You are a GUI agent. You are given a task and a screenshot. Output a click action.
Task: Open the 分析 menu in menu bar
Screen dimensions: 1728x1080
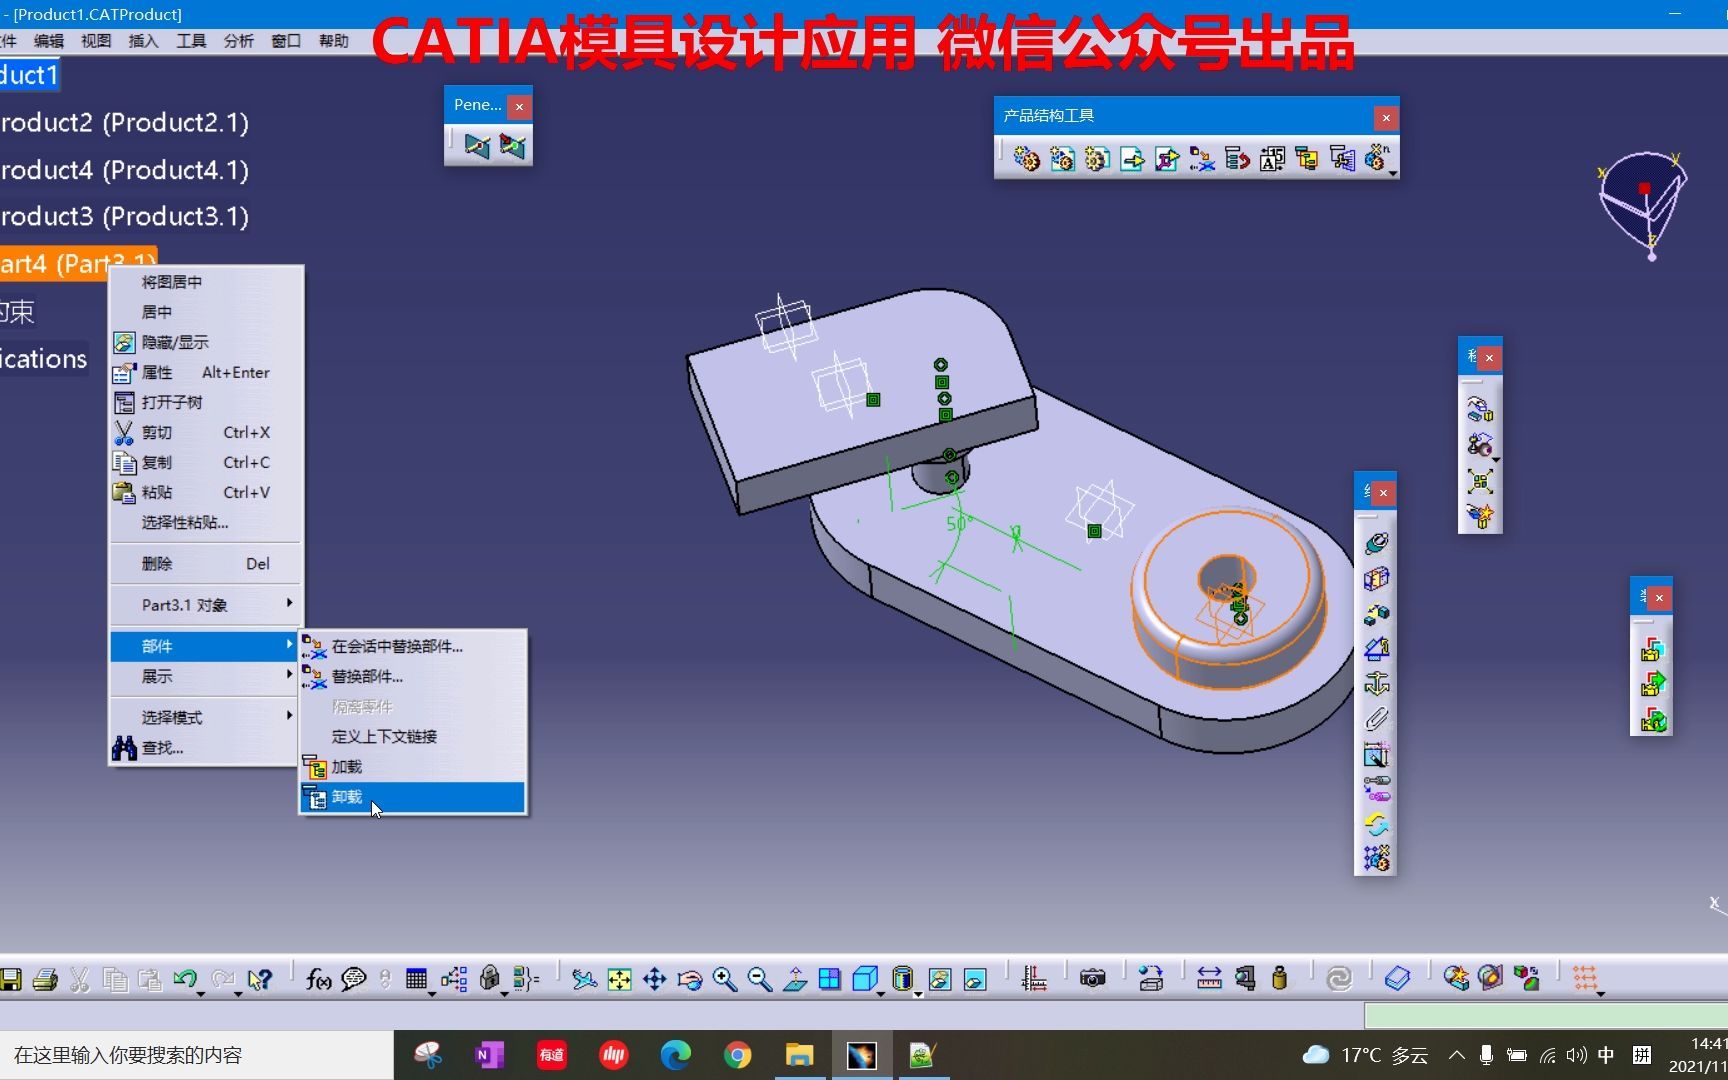tap(239, 41)
